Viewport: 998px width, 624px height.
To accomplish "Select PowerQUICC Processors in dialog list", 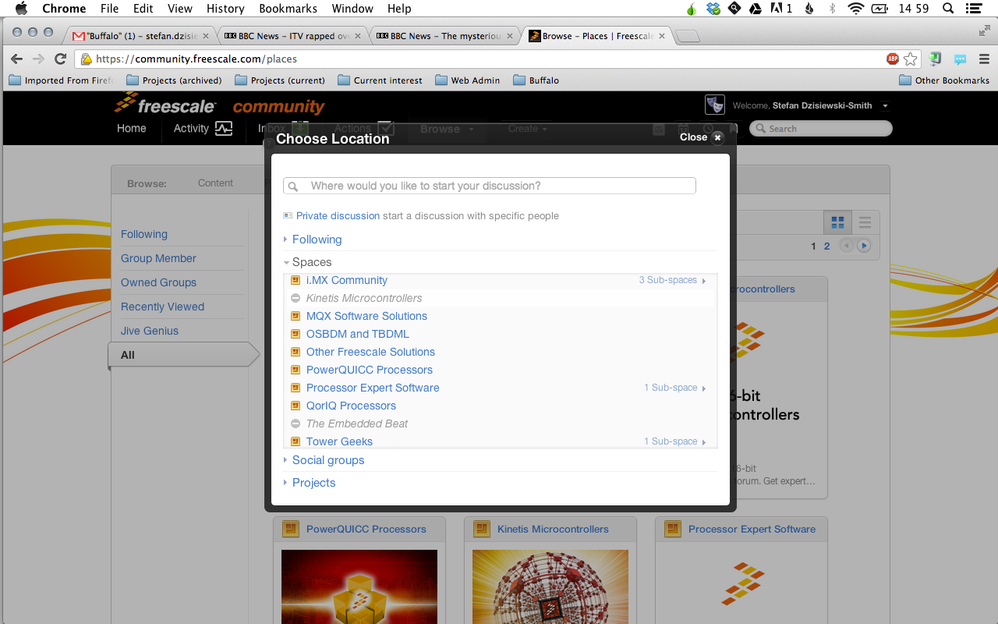I will 369,370.
